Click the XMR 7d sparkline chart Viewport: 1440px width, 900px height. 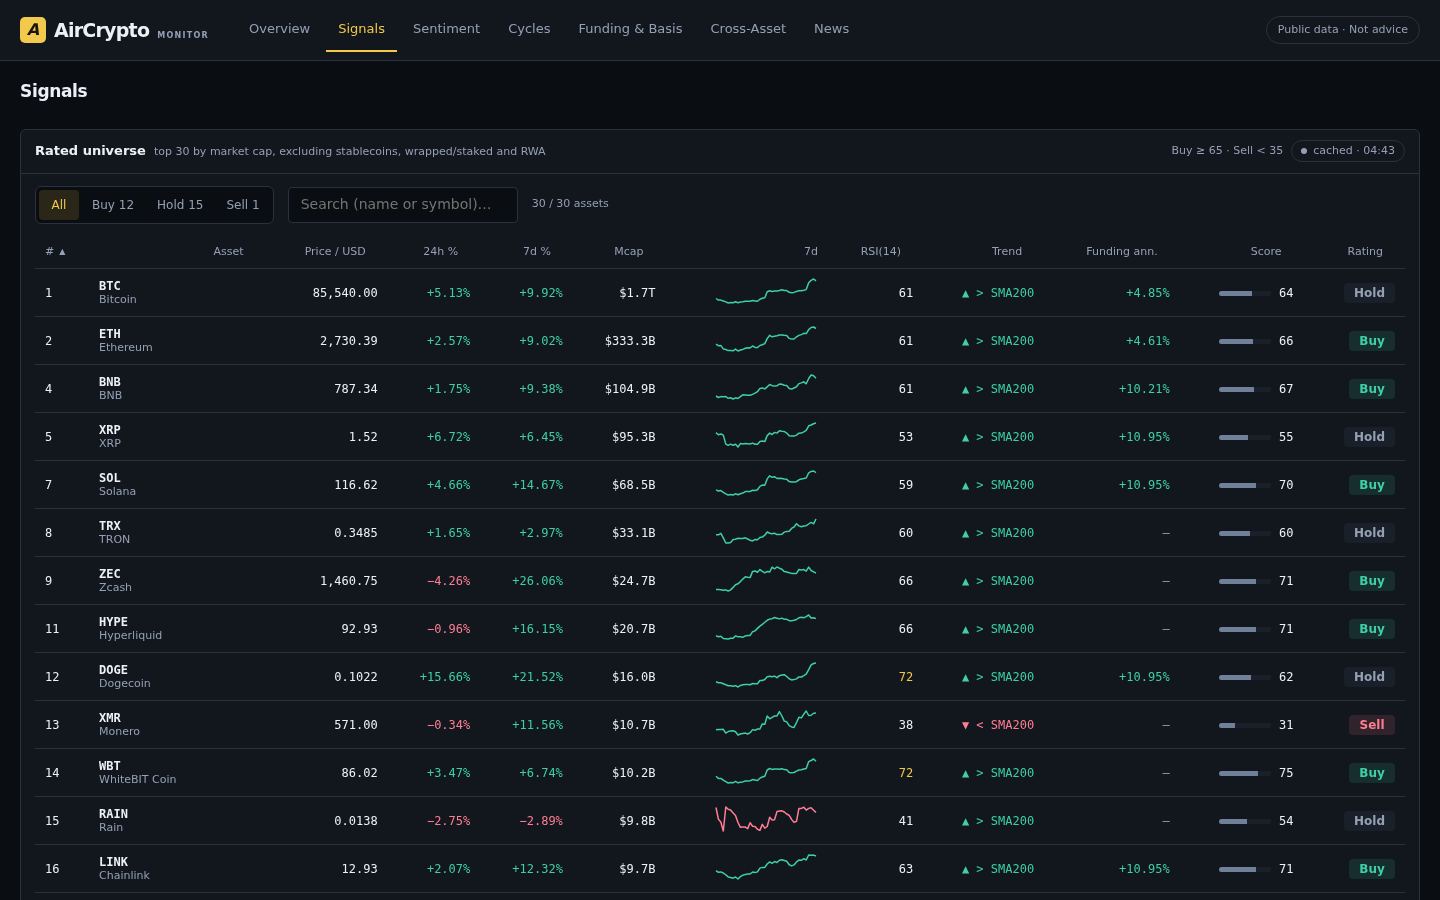766,724
